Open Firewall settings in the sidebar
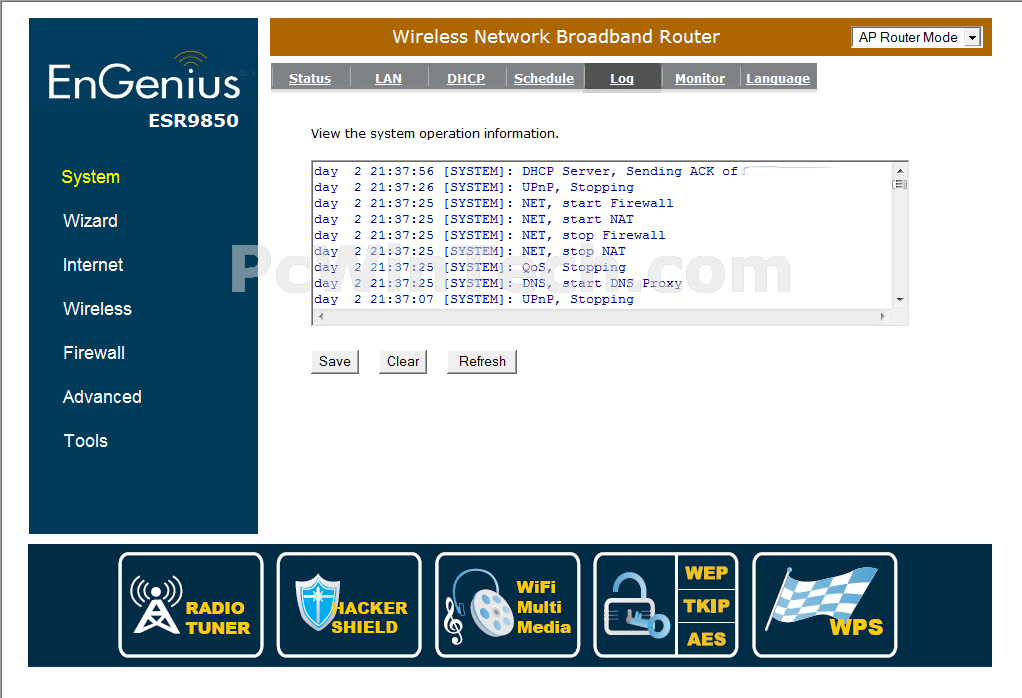Image resolution: width=1022 pixels, height=698 pixels. click(94, 353)
